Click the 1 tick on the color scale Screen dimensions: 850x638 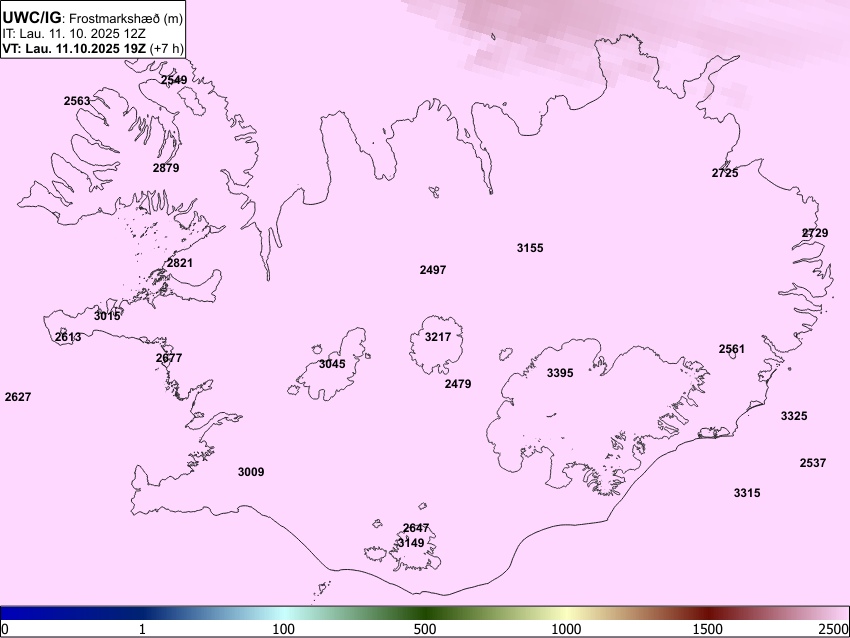(142, 629)
